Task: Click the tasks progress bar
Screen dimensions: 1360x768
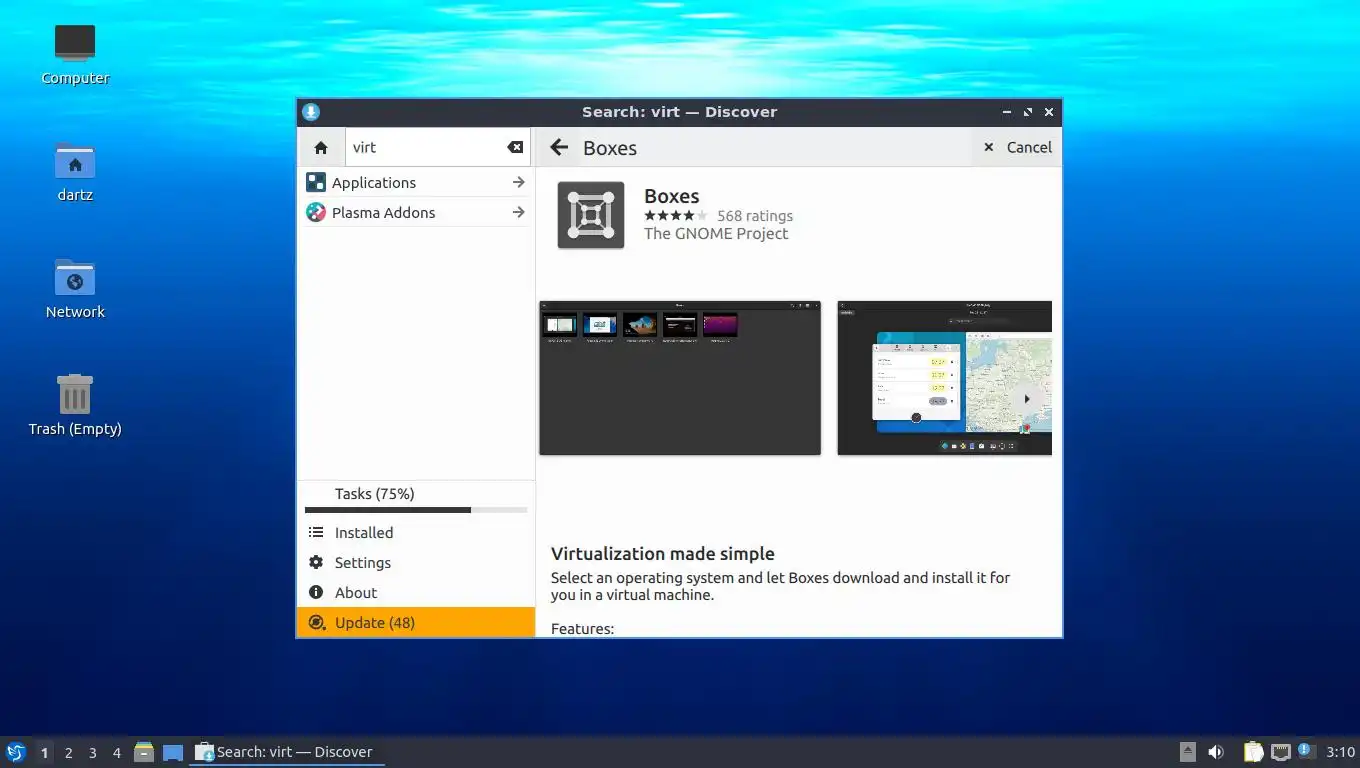Action: tap(416, 510)
